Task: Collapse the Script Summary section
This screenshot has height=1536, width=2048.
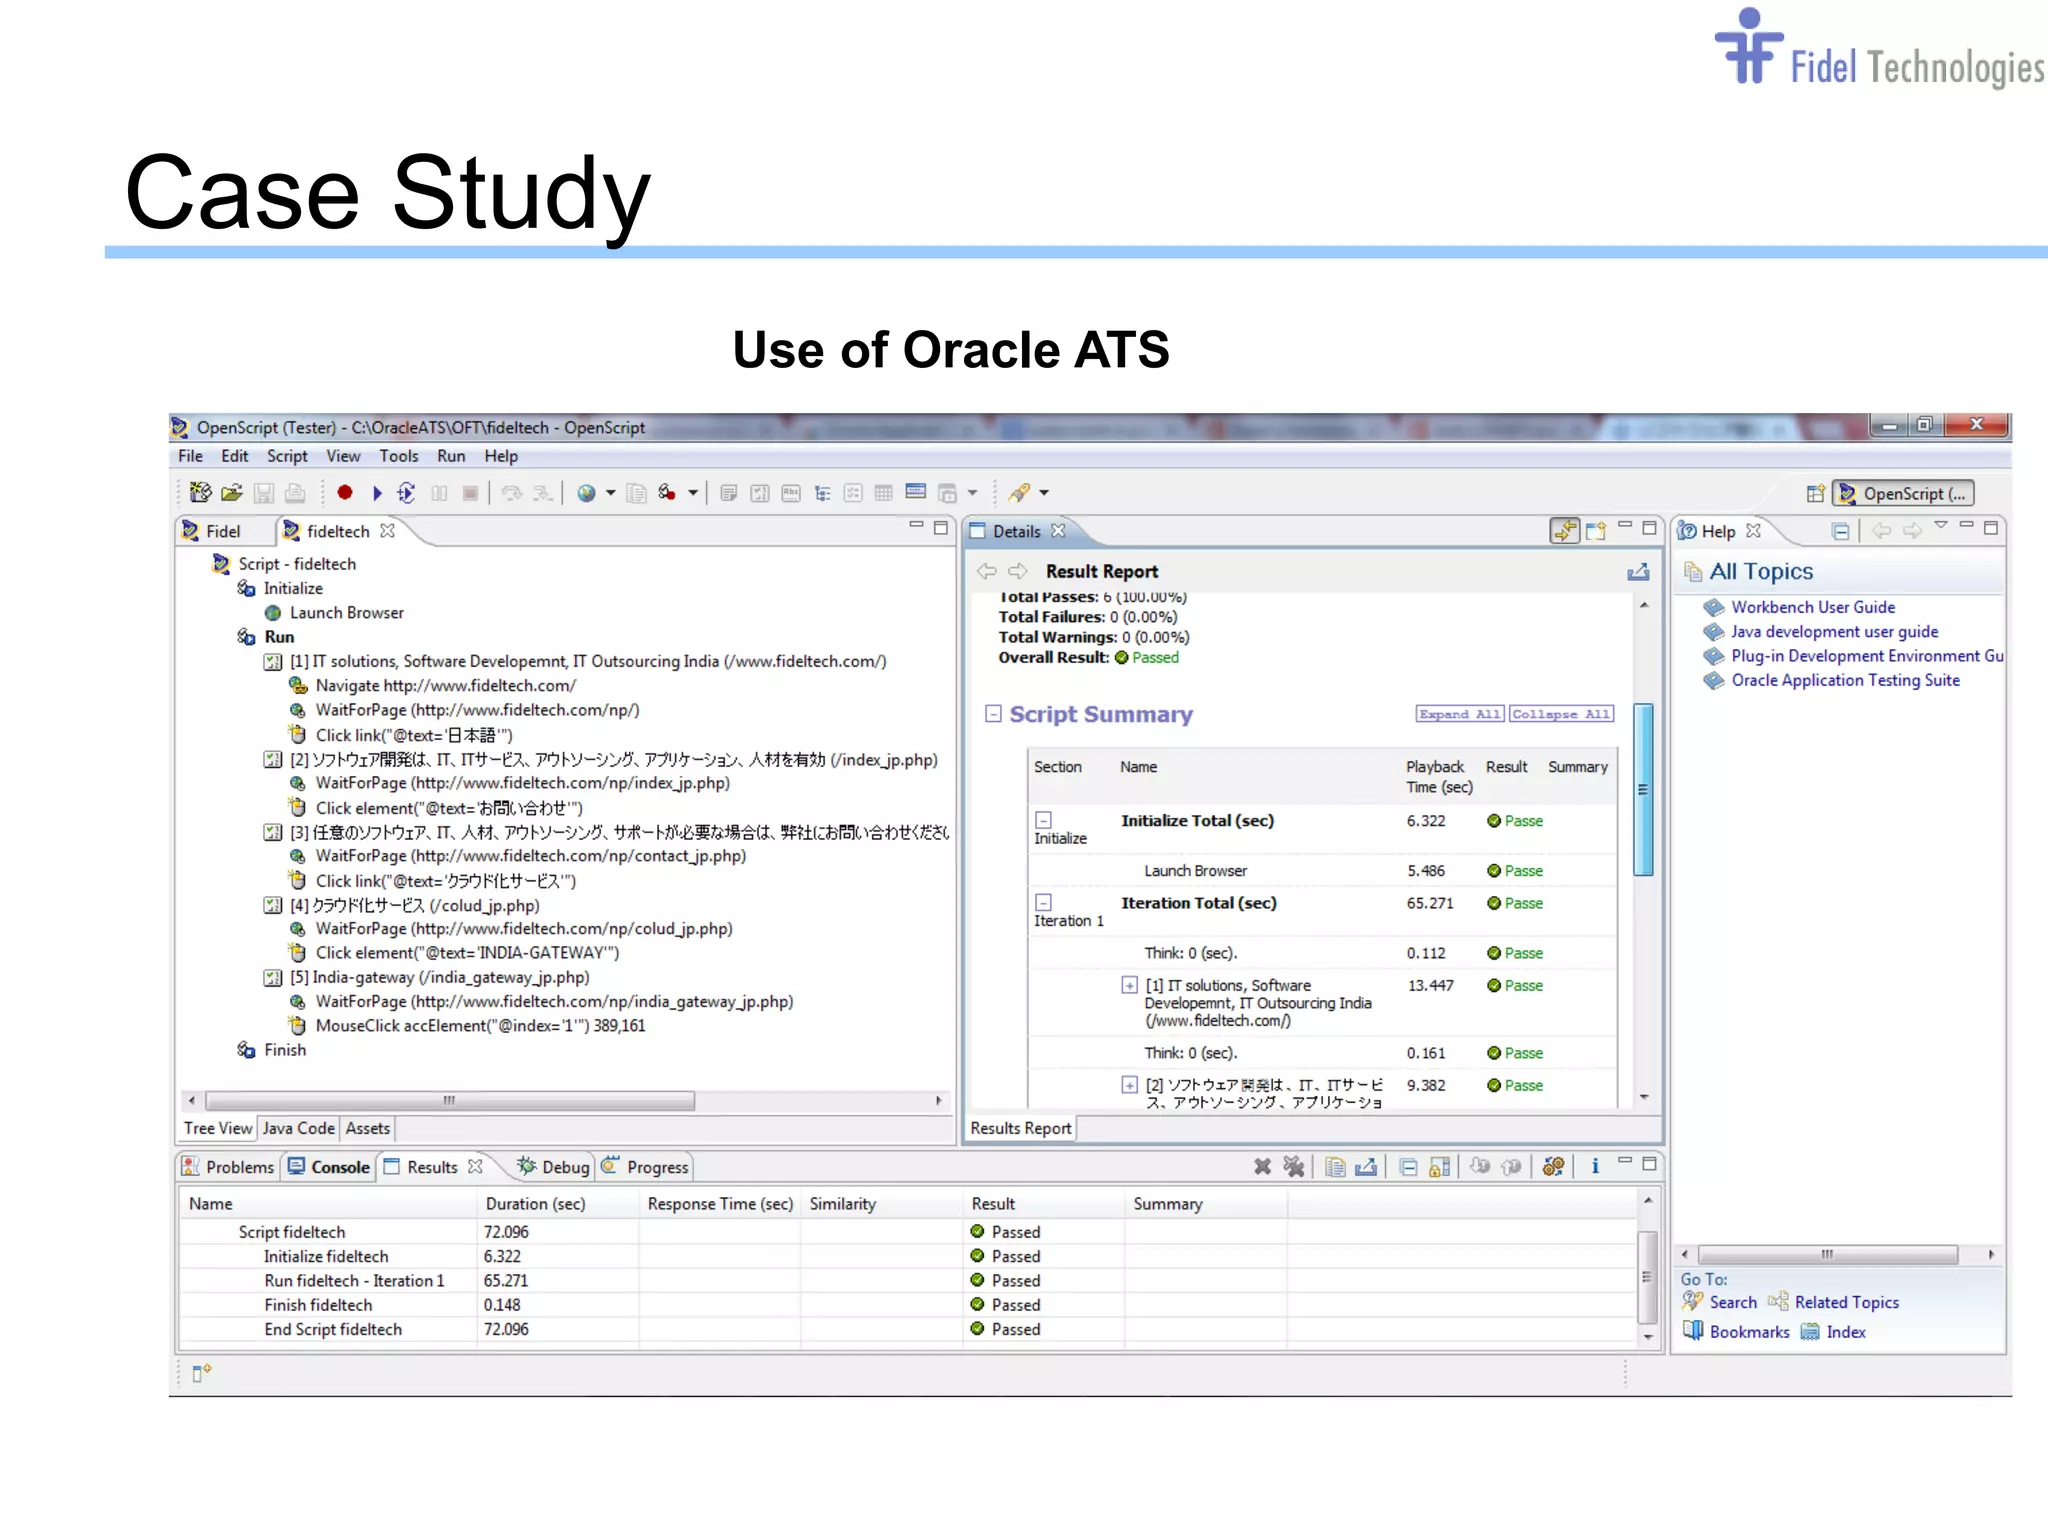Action: point(993,714)
